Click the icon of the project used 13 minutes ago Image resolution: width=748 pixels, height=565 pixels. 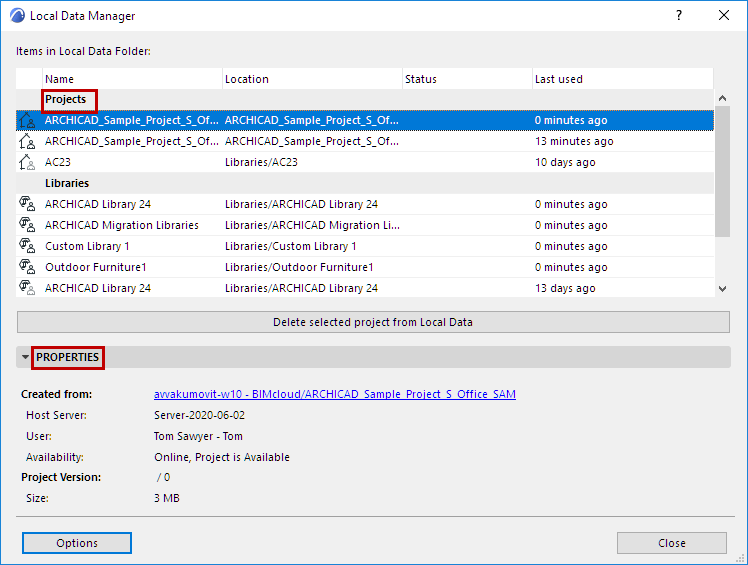(x=27, y=141)
